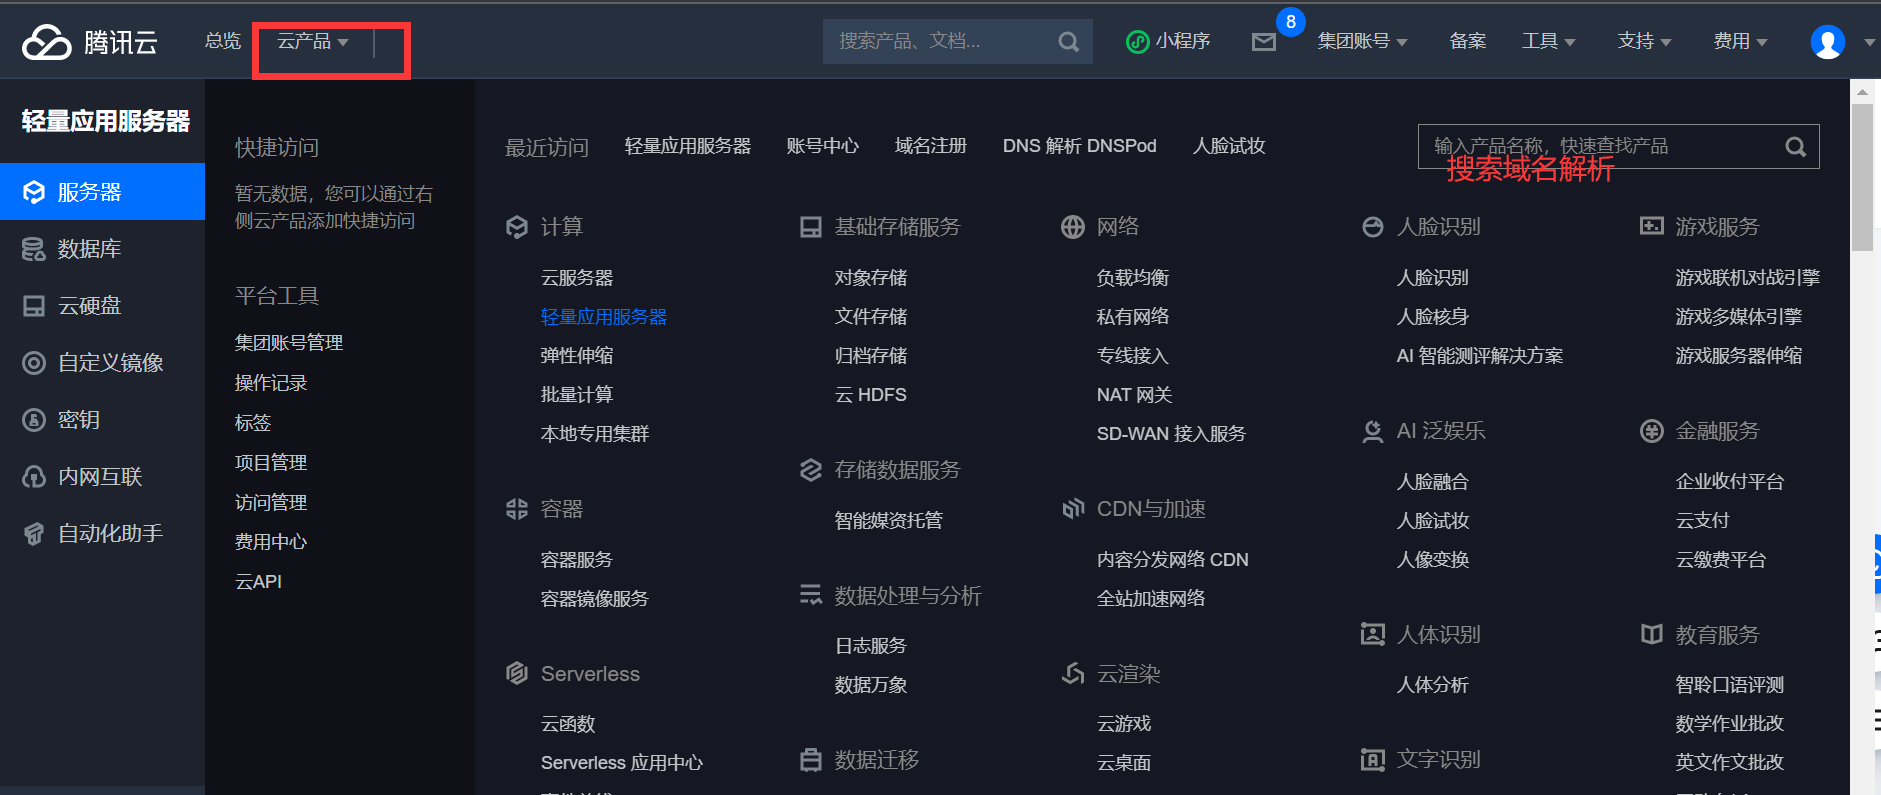
Task: Open the mail notifications envelope icon
Action: pyautogui.click(x=1264, y=42)
